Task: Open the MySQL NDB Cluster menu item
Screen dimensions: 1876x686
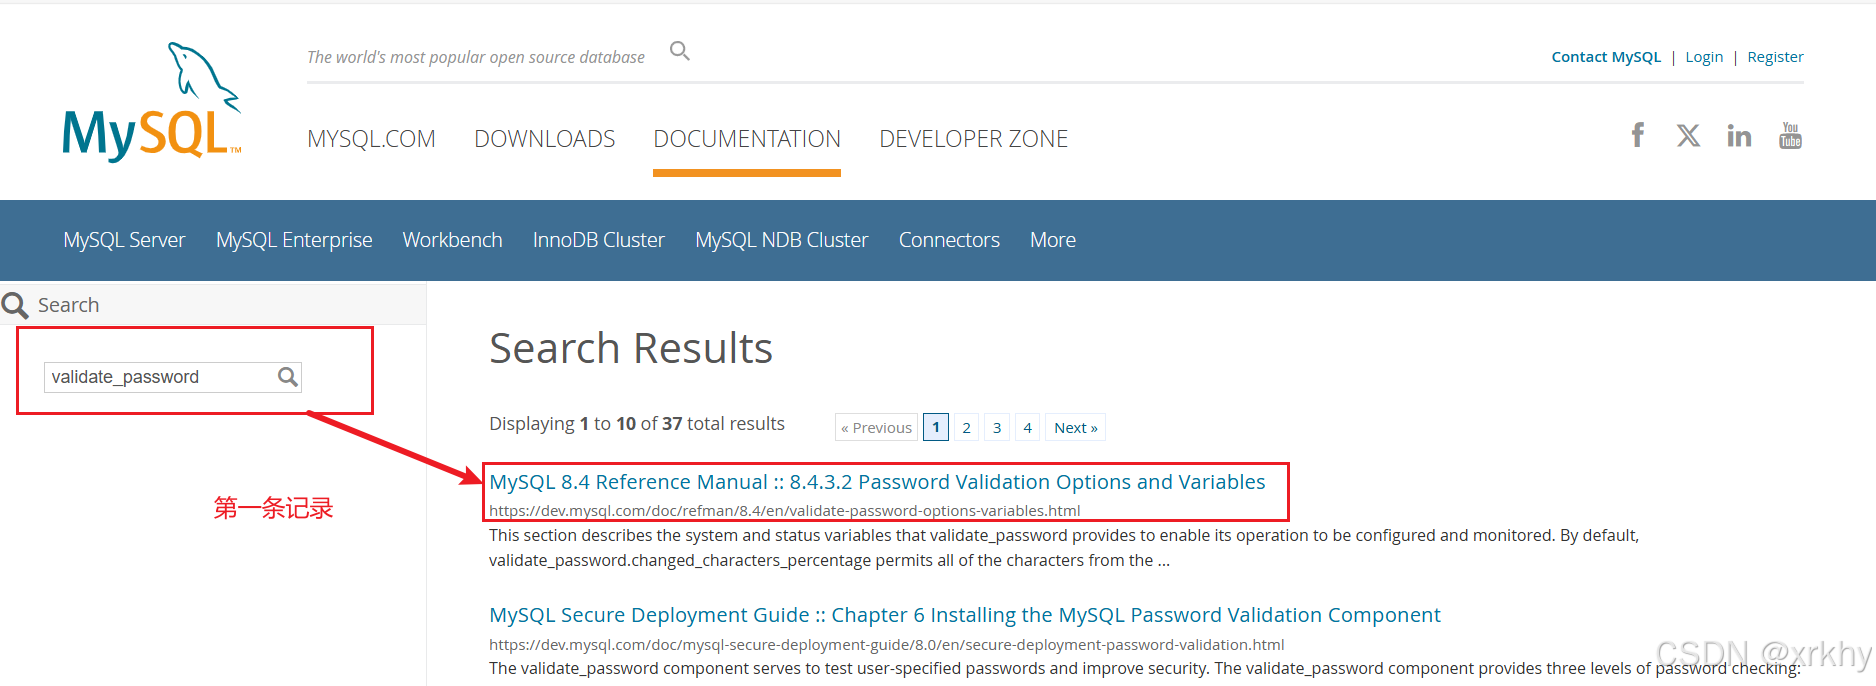Action: 781,240
